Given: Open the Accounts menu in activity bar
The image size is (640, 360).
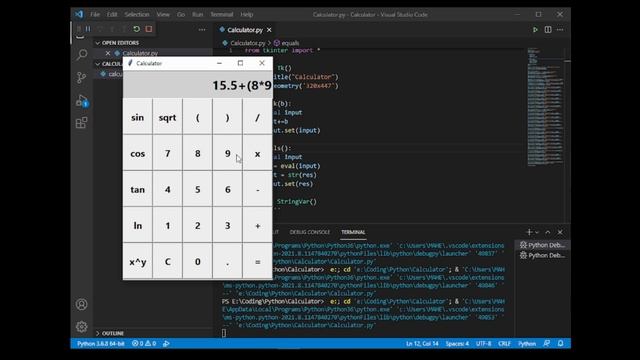Looking at the screenshot, I should click(x=82, y=304).
